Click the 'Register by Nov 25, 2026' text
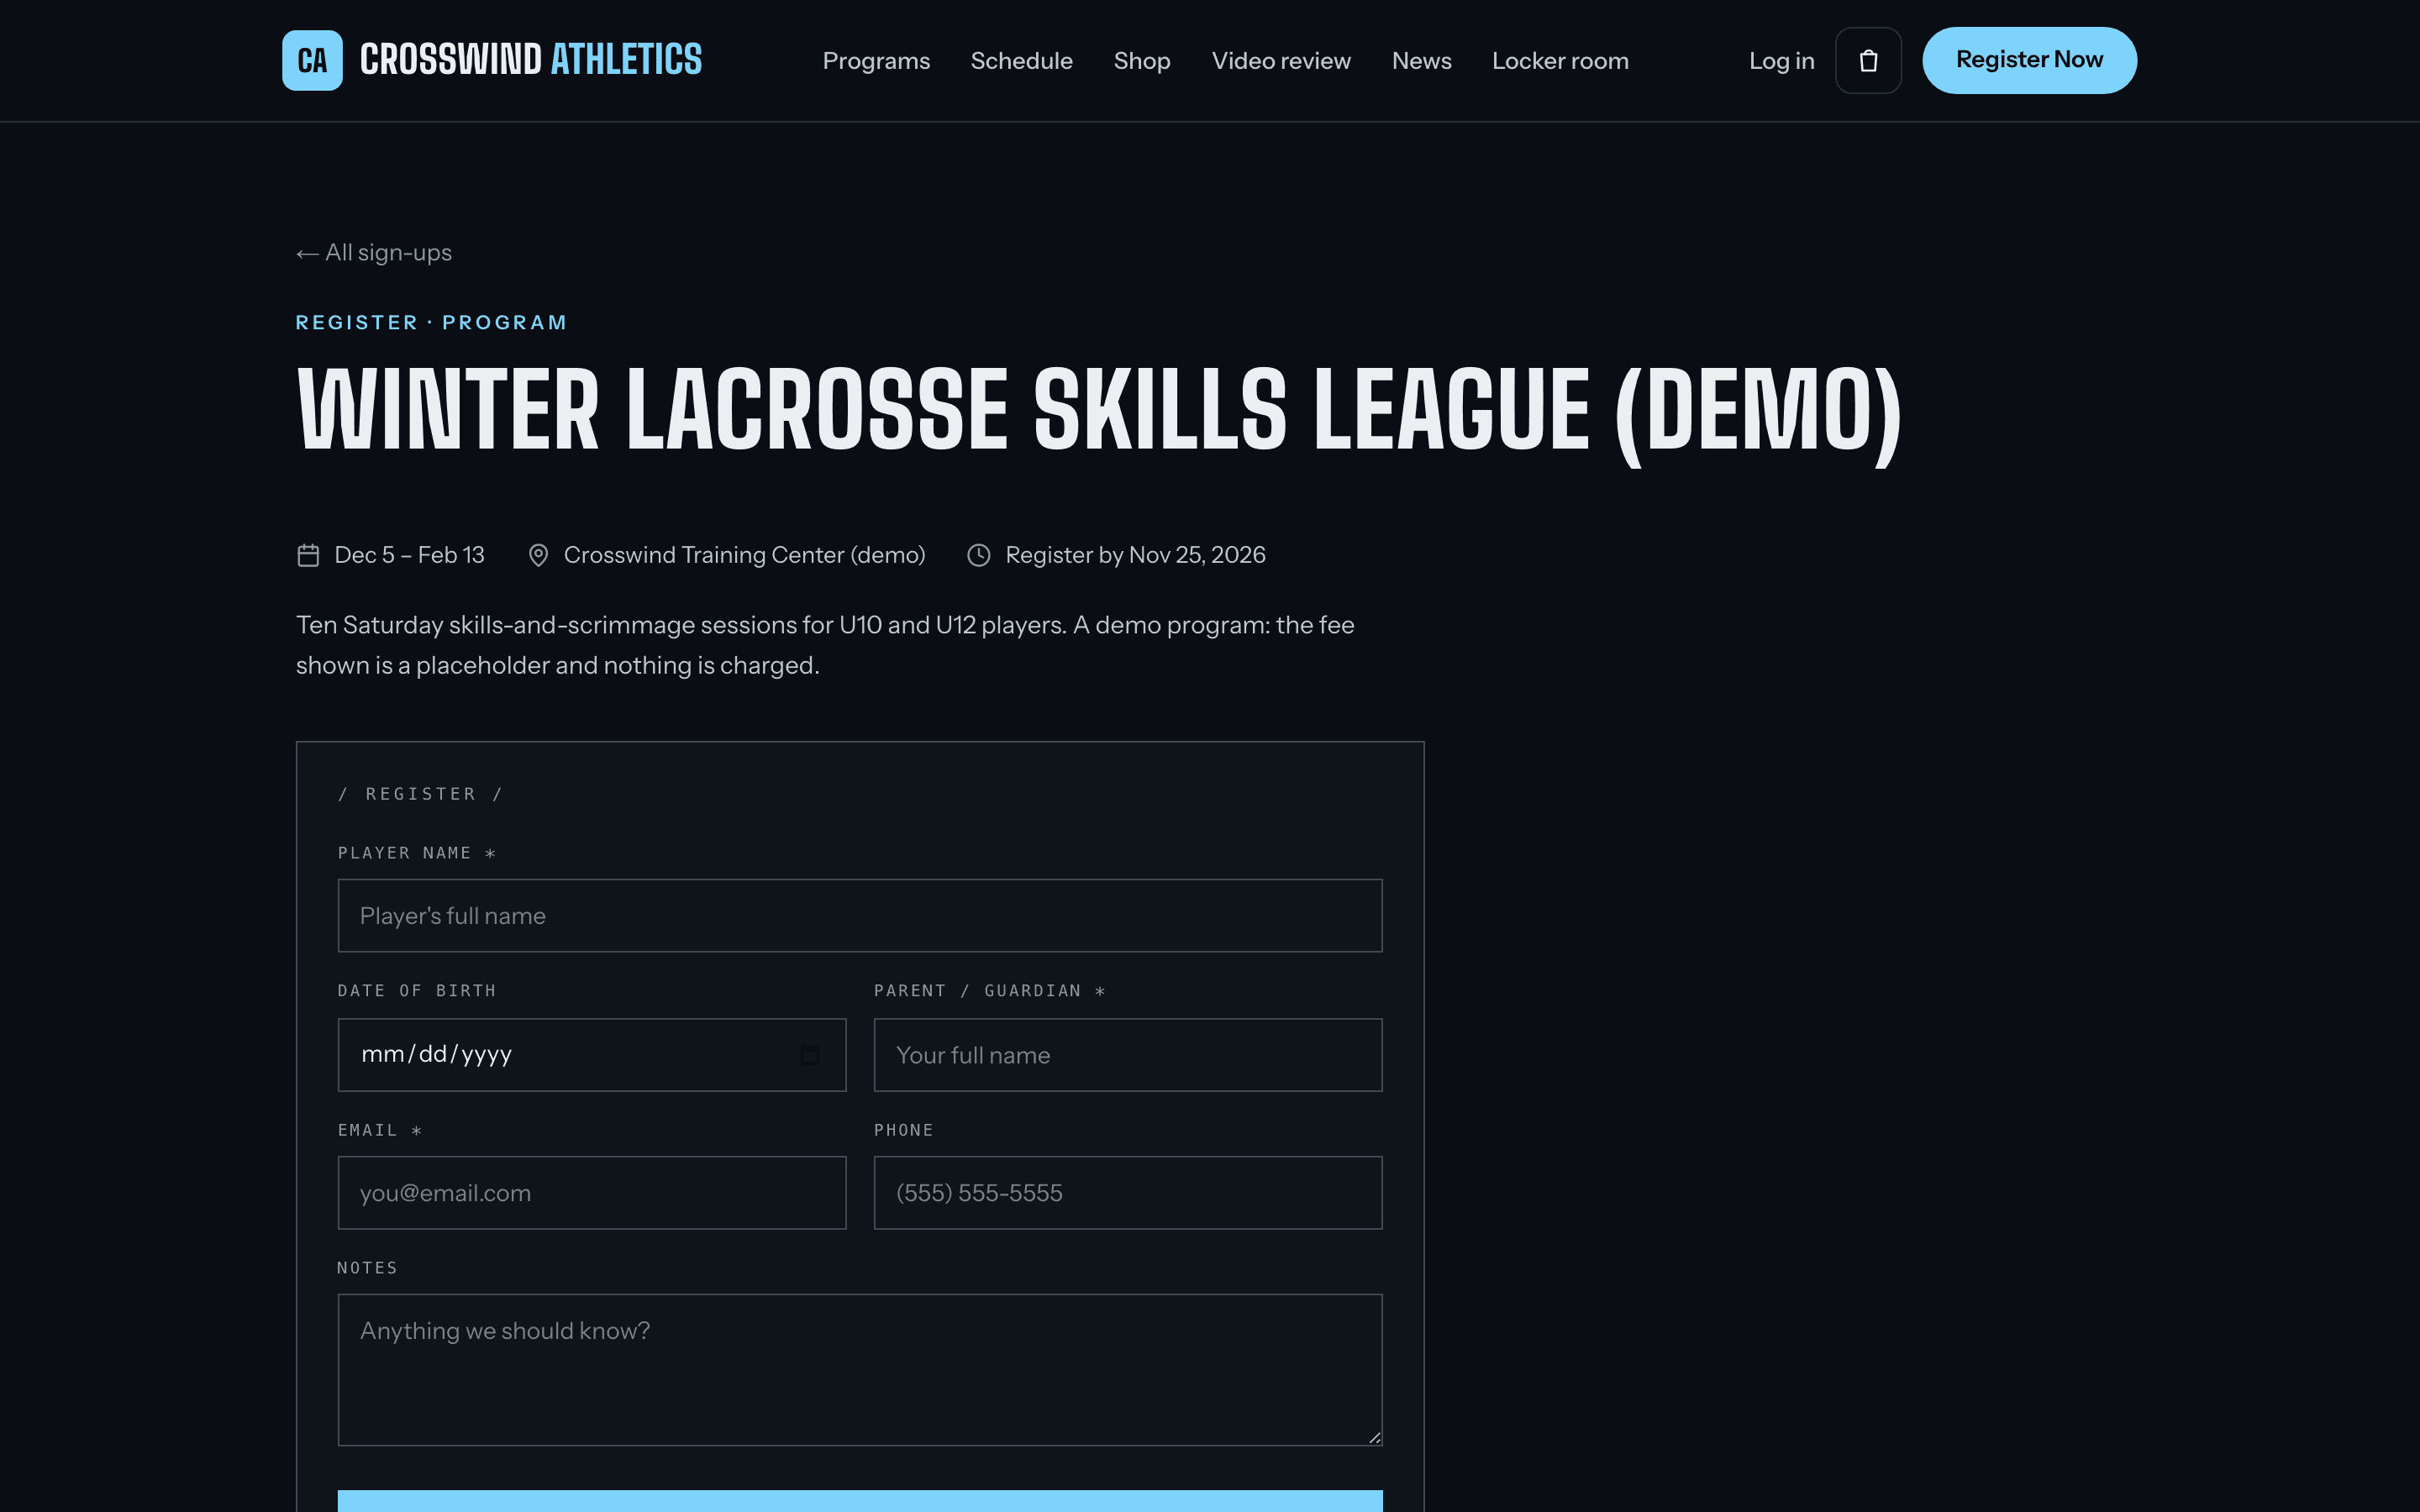The image size is (2420, 1512). (1135, 555)
